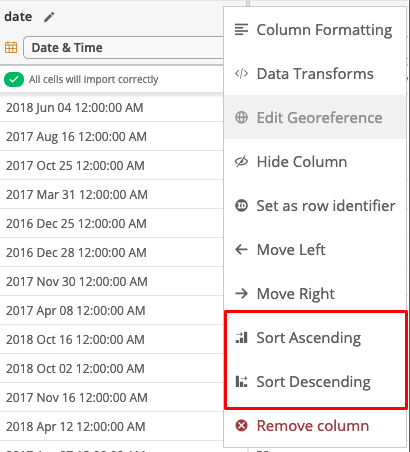The height and width of the screenshot is (452, 410).
Task: Click the Sort Descending bars icon
Action: click(x=241, y=381)
